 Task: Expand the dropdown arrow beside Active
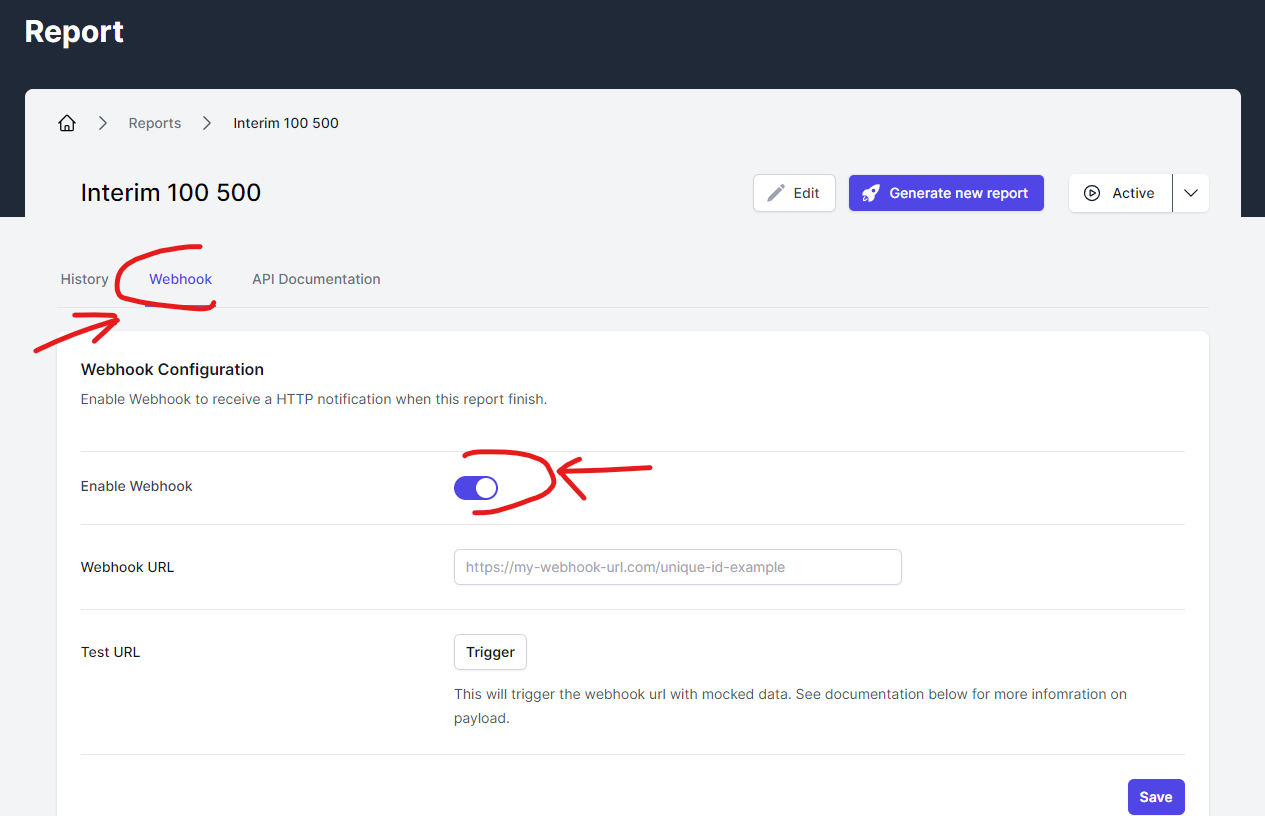[x=1191, y=193]
